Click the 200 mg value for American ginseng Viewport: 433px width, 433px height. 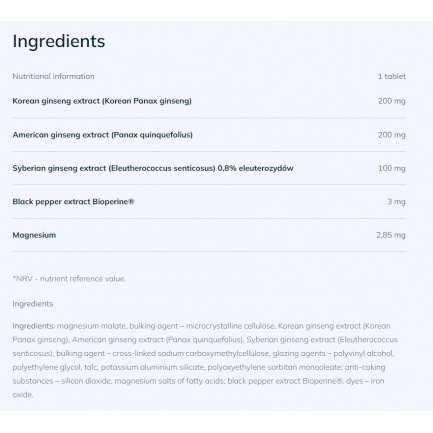pos(392,135)
